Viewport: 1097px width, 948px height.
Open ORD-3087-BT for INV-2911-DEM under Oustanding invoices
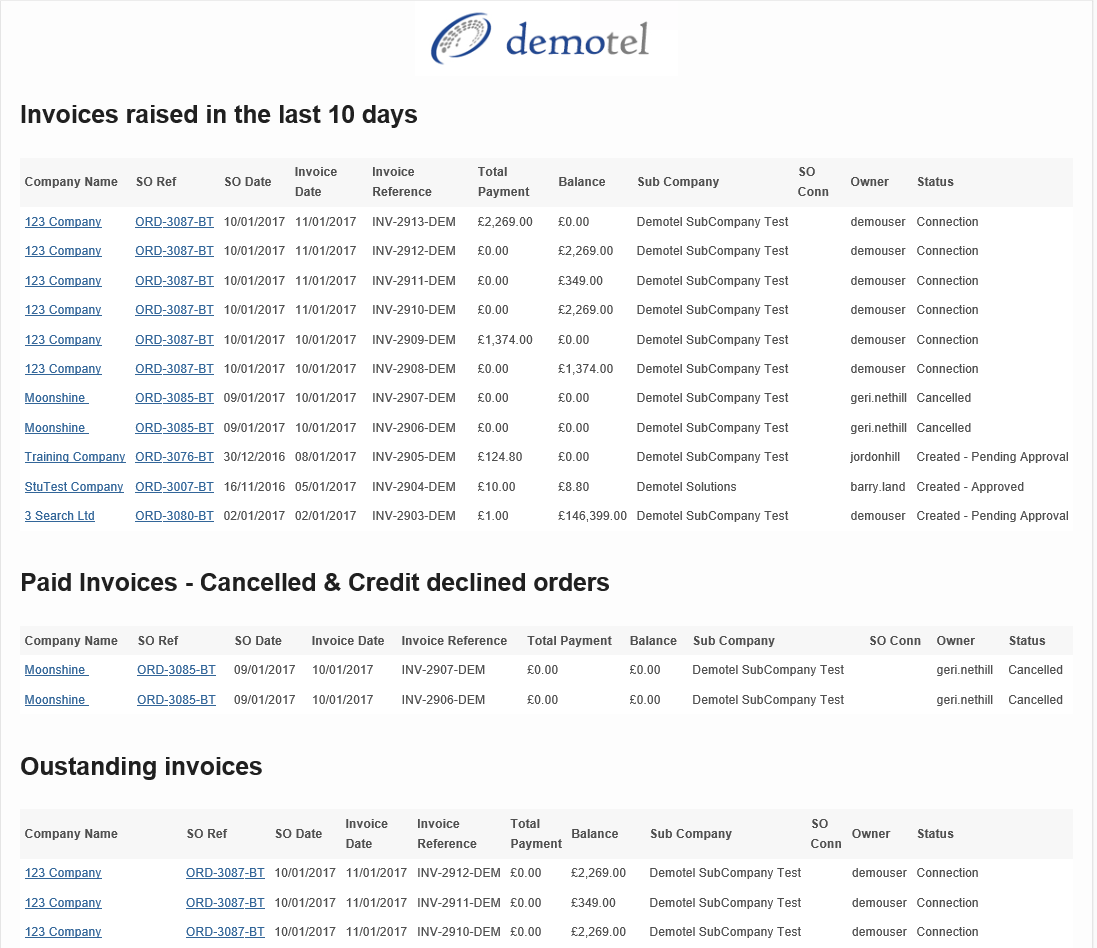225,903
